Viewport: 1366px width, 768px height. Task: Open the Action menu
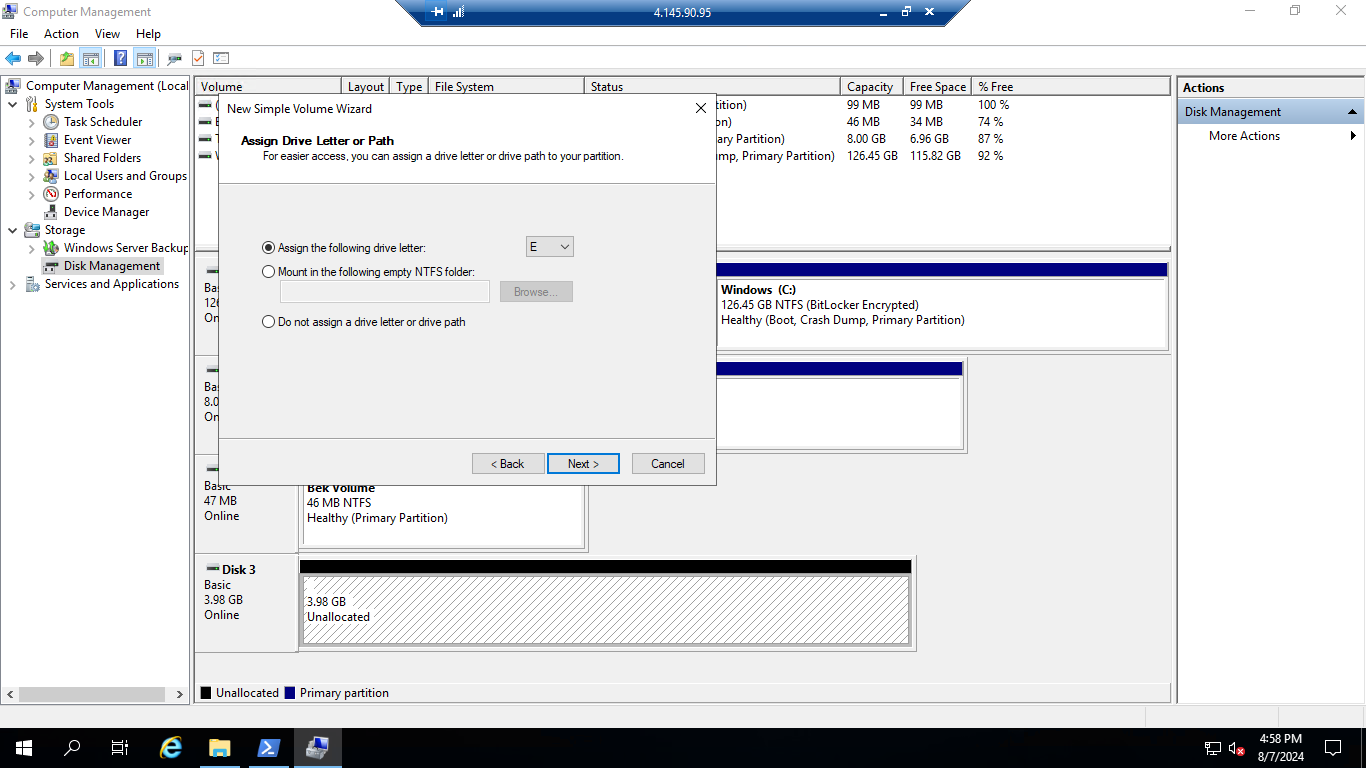click(x=61, y=34)
